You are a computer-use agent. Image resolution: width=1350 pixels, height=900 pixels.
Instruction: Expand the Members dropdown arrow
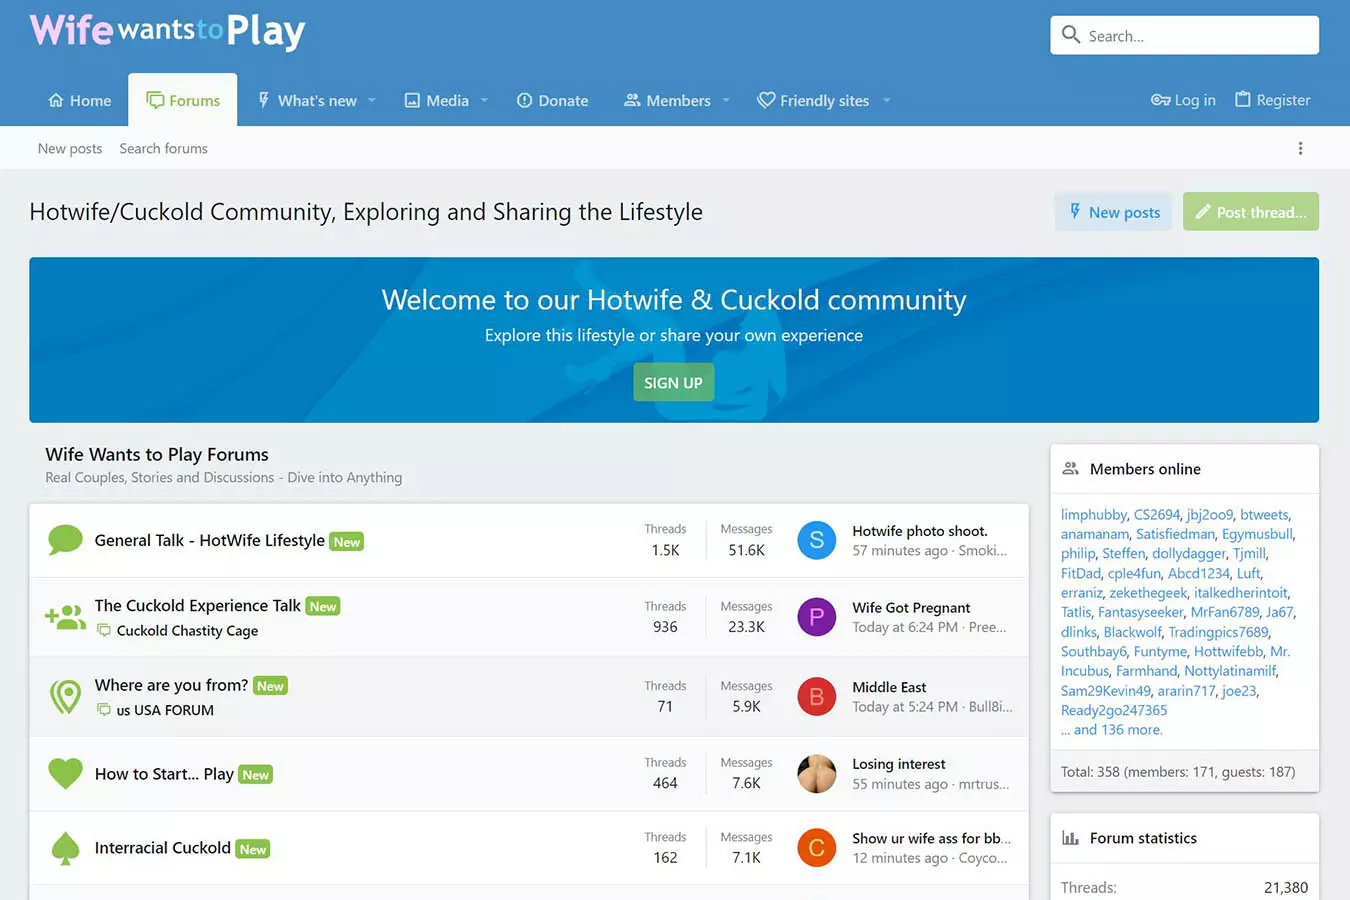726,100
